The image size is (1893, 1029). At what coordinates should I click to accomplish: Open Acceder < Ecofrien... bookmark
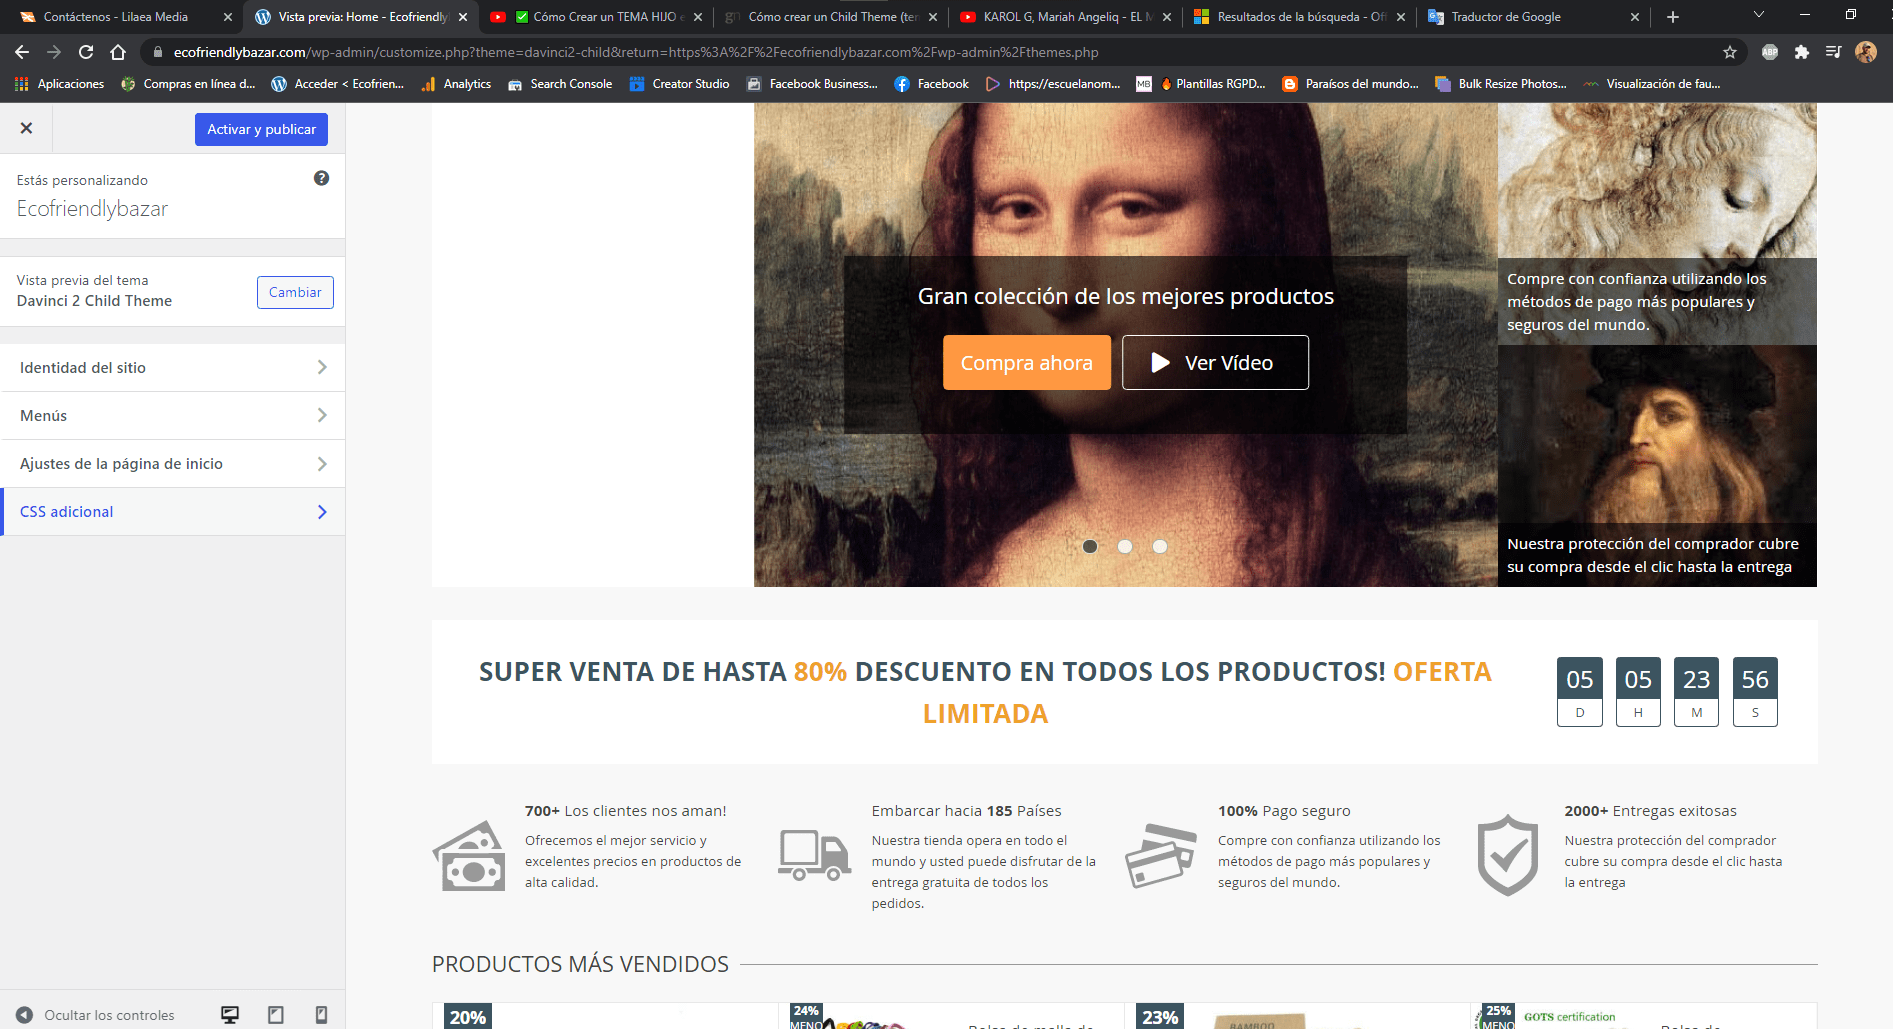(x=338, y=84)
